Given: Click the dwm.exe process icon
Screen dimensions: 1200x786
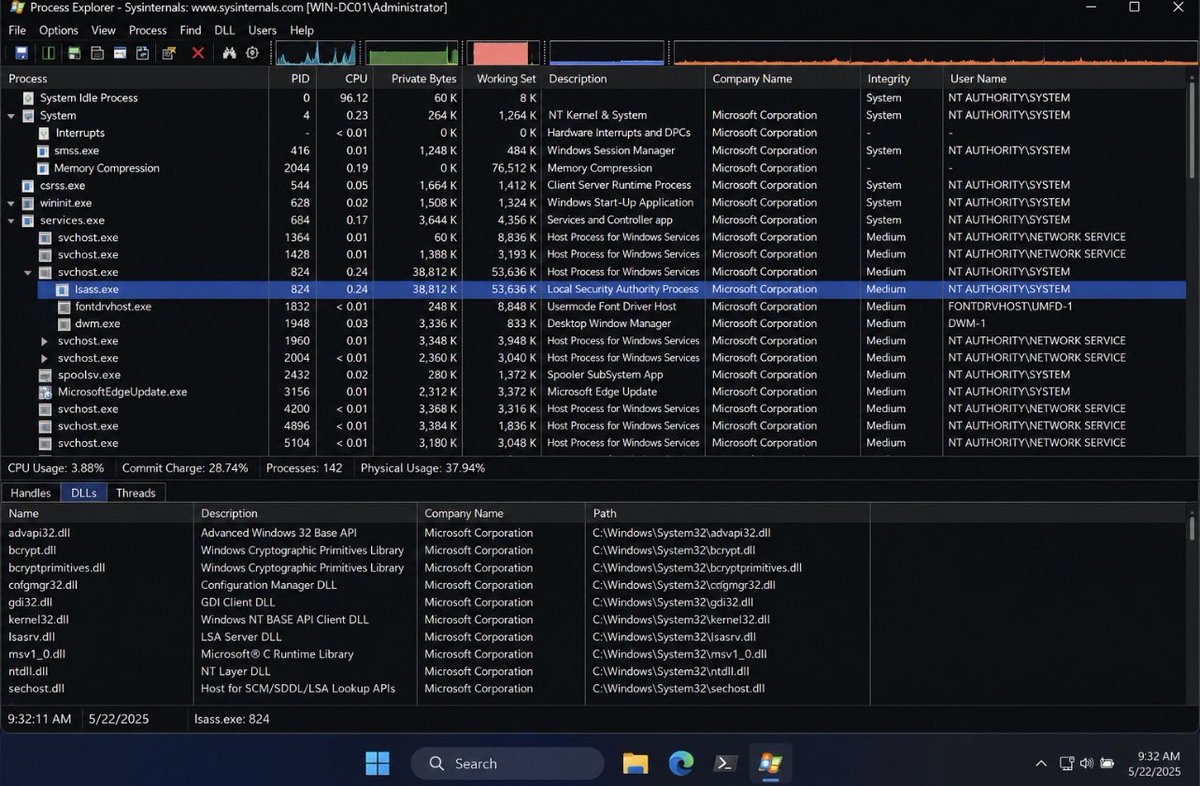Looking at the screenshot, I should tap(63, 323).
